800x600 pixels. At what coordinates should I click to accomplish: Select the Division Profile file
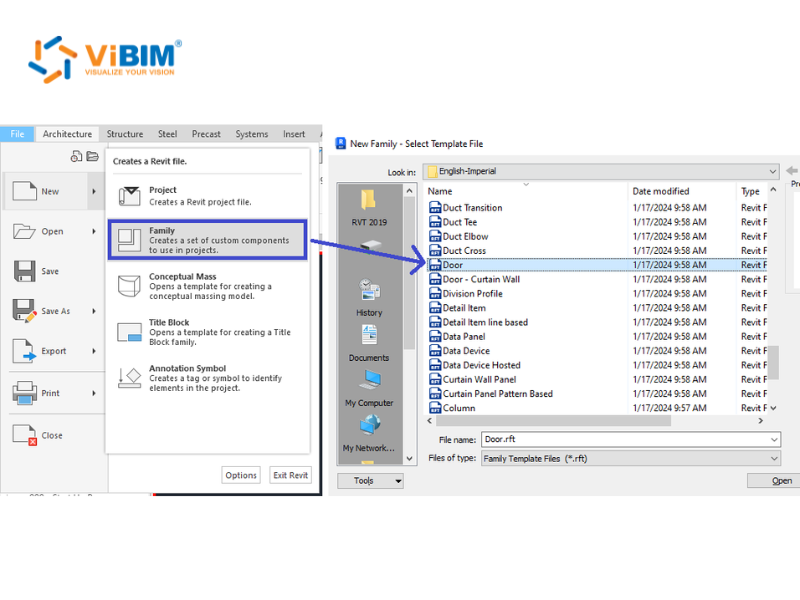click(597, 293)
